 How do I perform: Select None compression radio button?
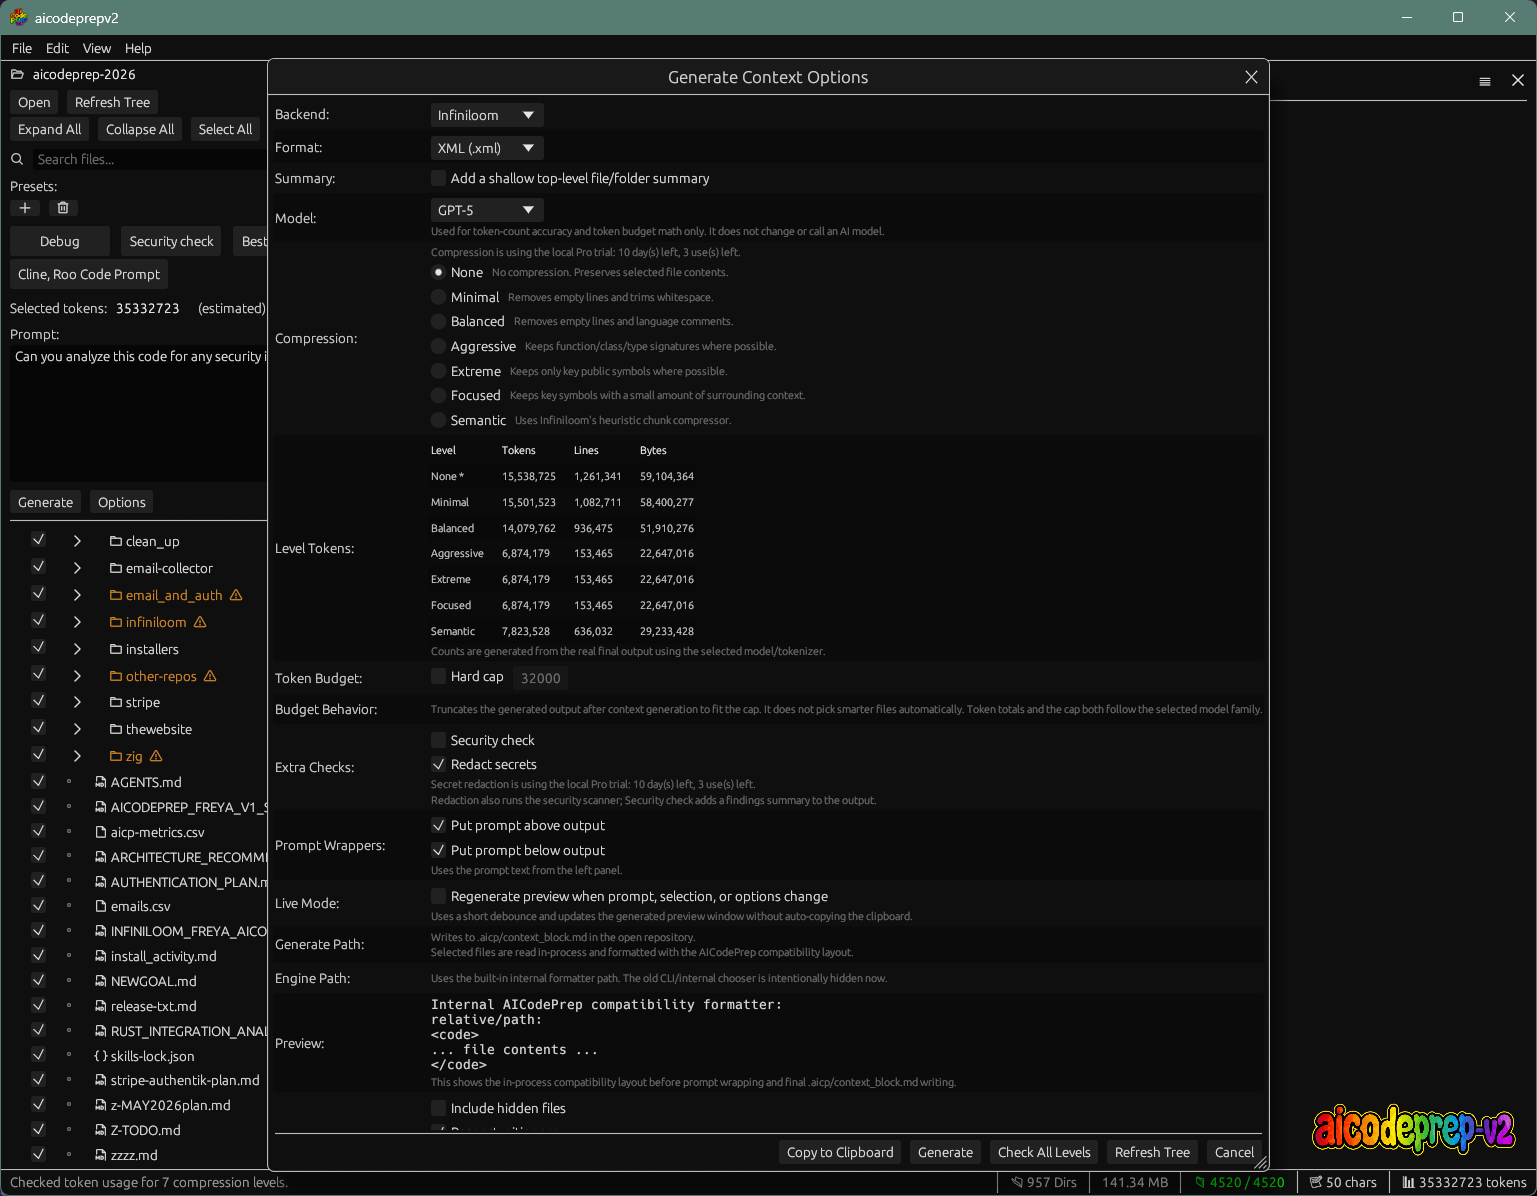pyautogui.click(x=438, y=272)
